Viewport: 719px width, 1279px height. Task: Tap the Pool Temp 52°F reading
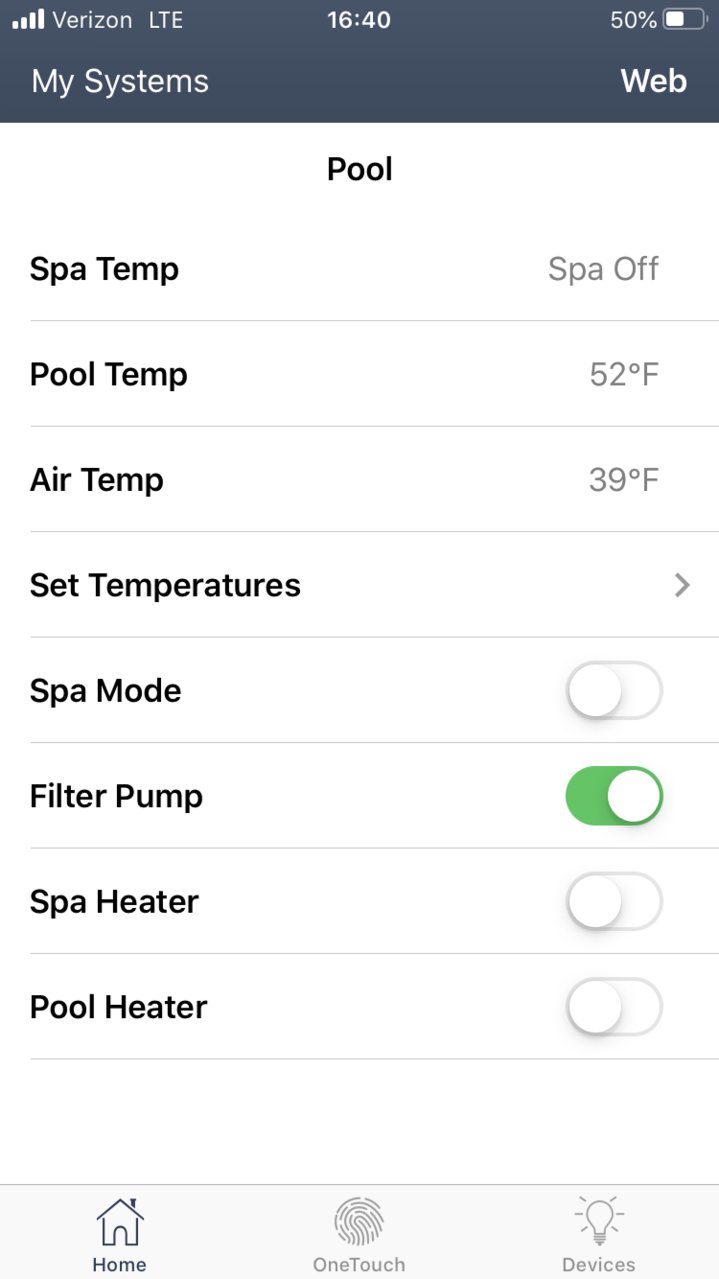pos(624,375)
